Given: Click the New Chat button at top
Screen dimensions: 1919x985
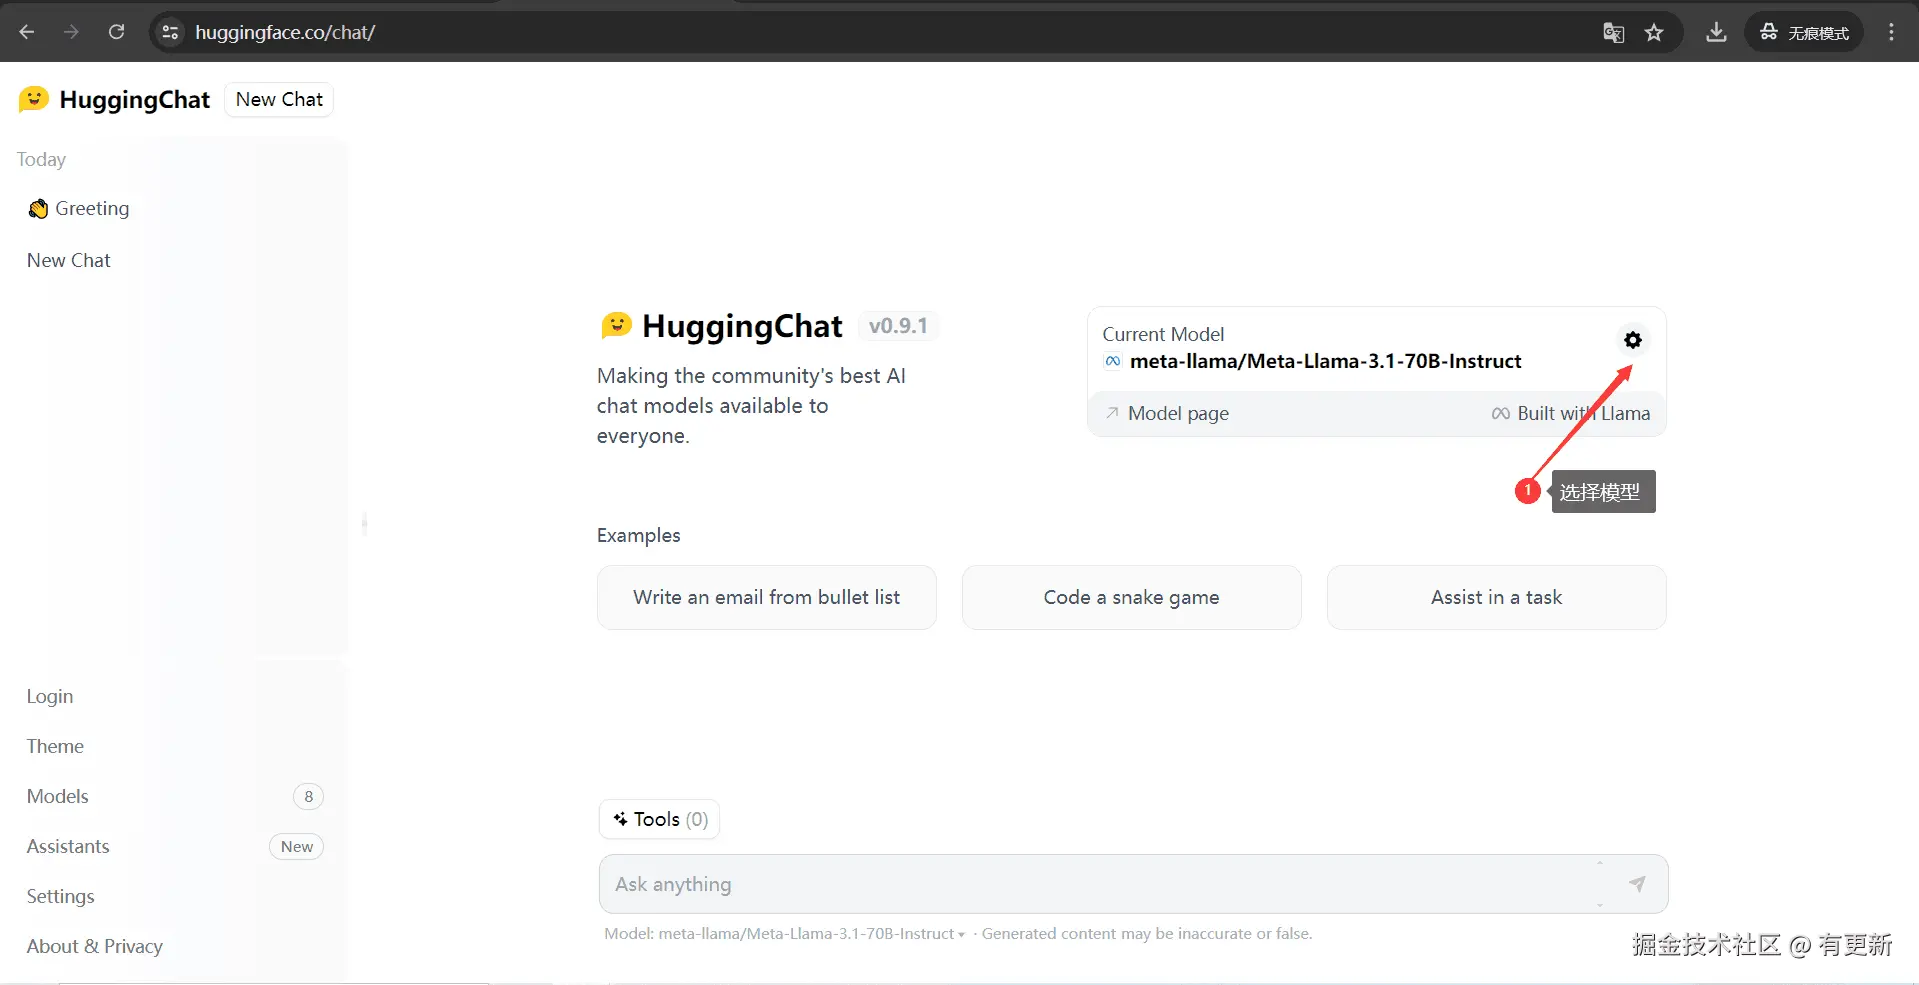Looking at the screenshot, I should click(x=279, y=99).
